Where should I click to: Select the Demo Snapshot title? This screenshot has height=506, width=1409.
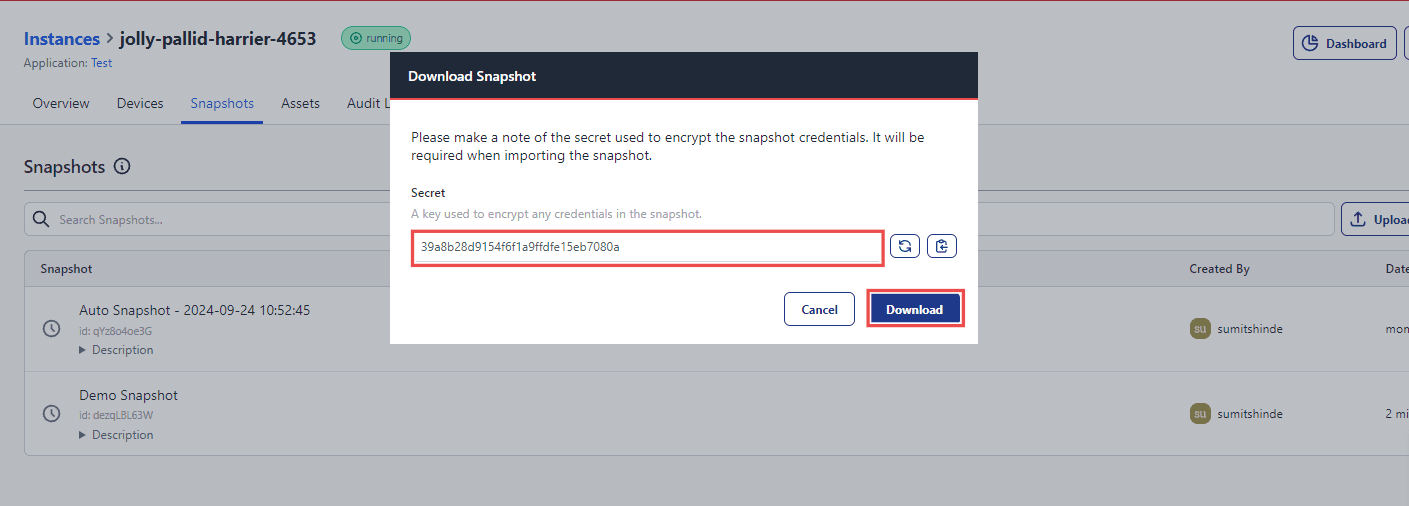(x=129, y=395)
